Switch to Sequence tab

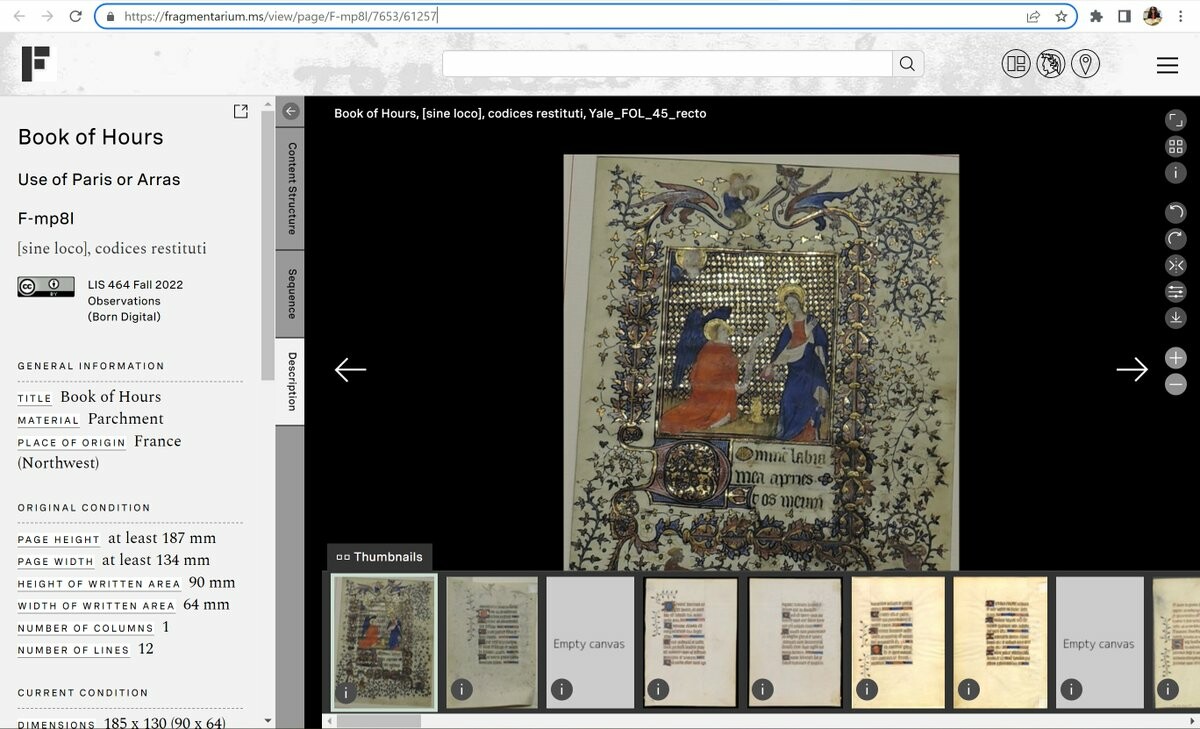(291, 293)
